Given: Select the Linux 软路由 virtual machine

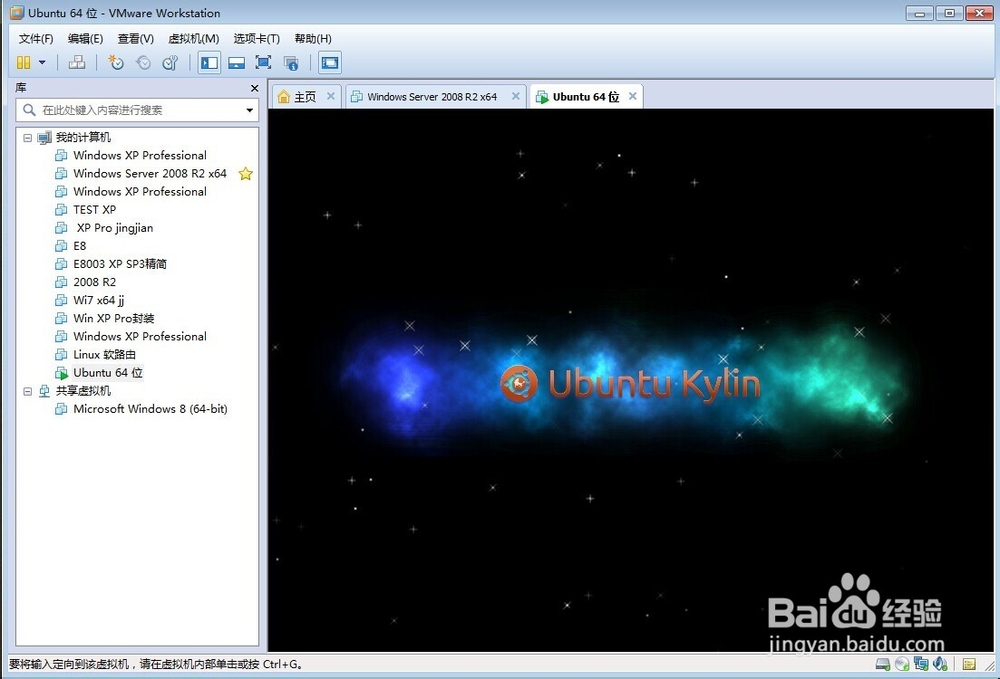Looking at the screenshot, I should point(105,354).
